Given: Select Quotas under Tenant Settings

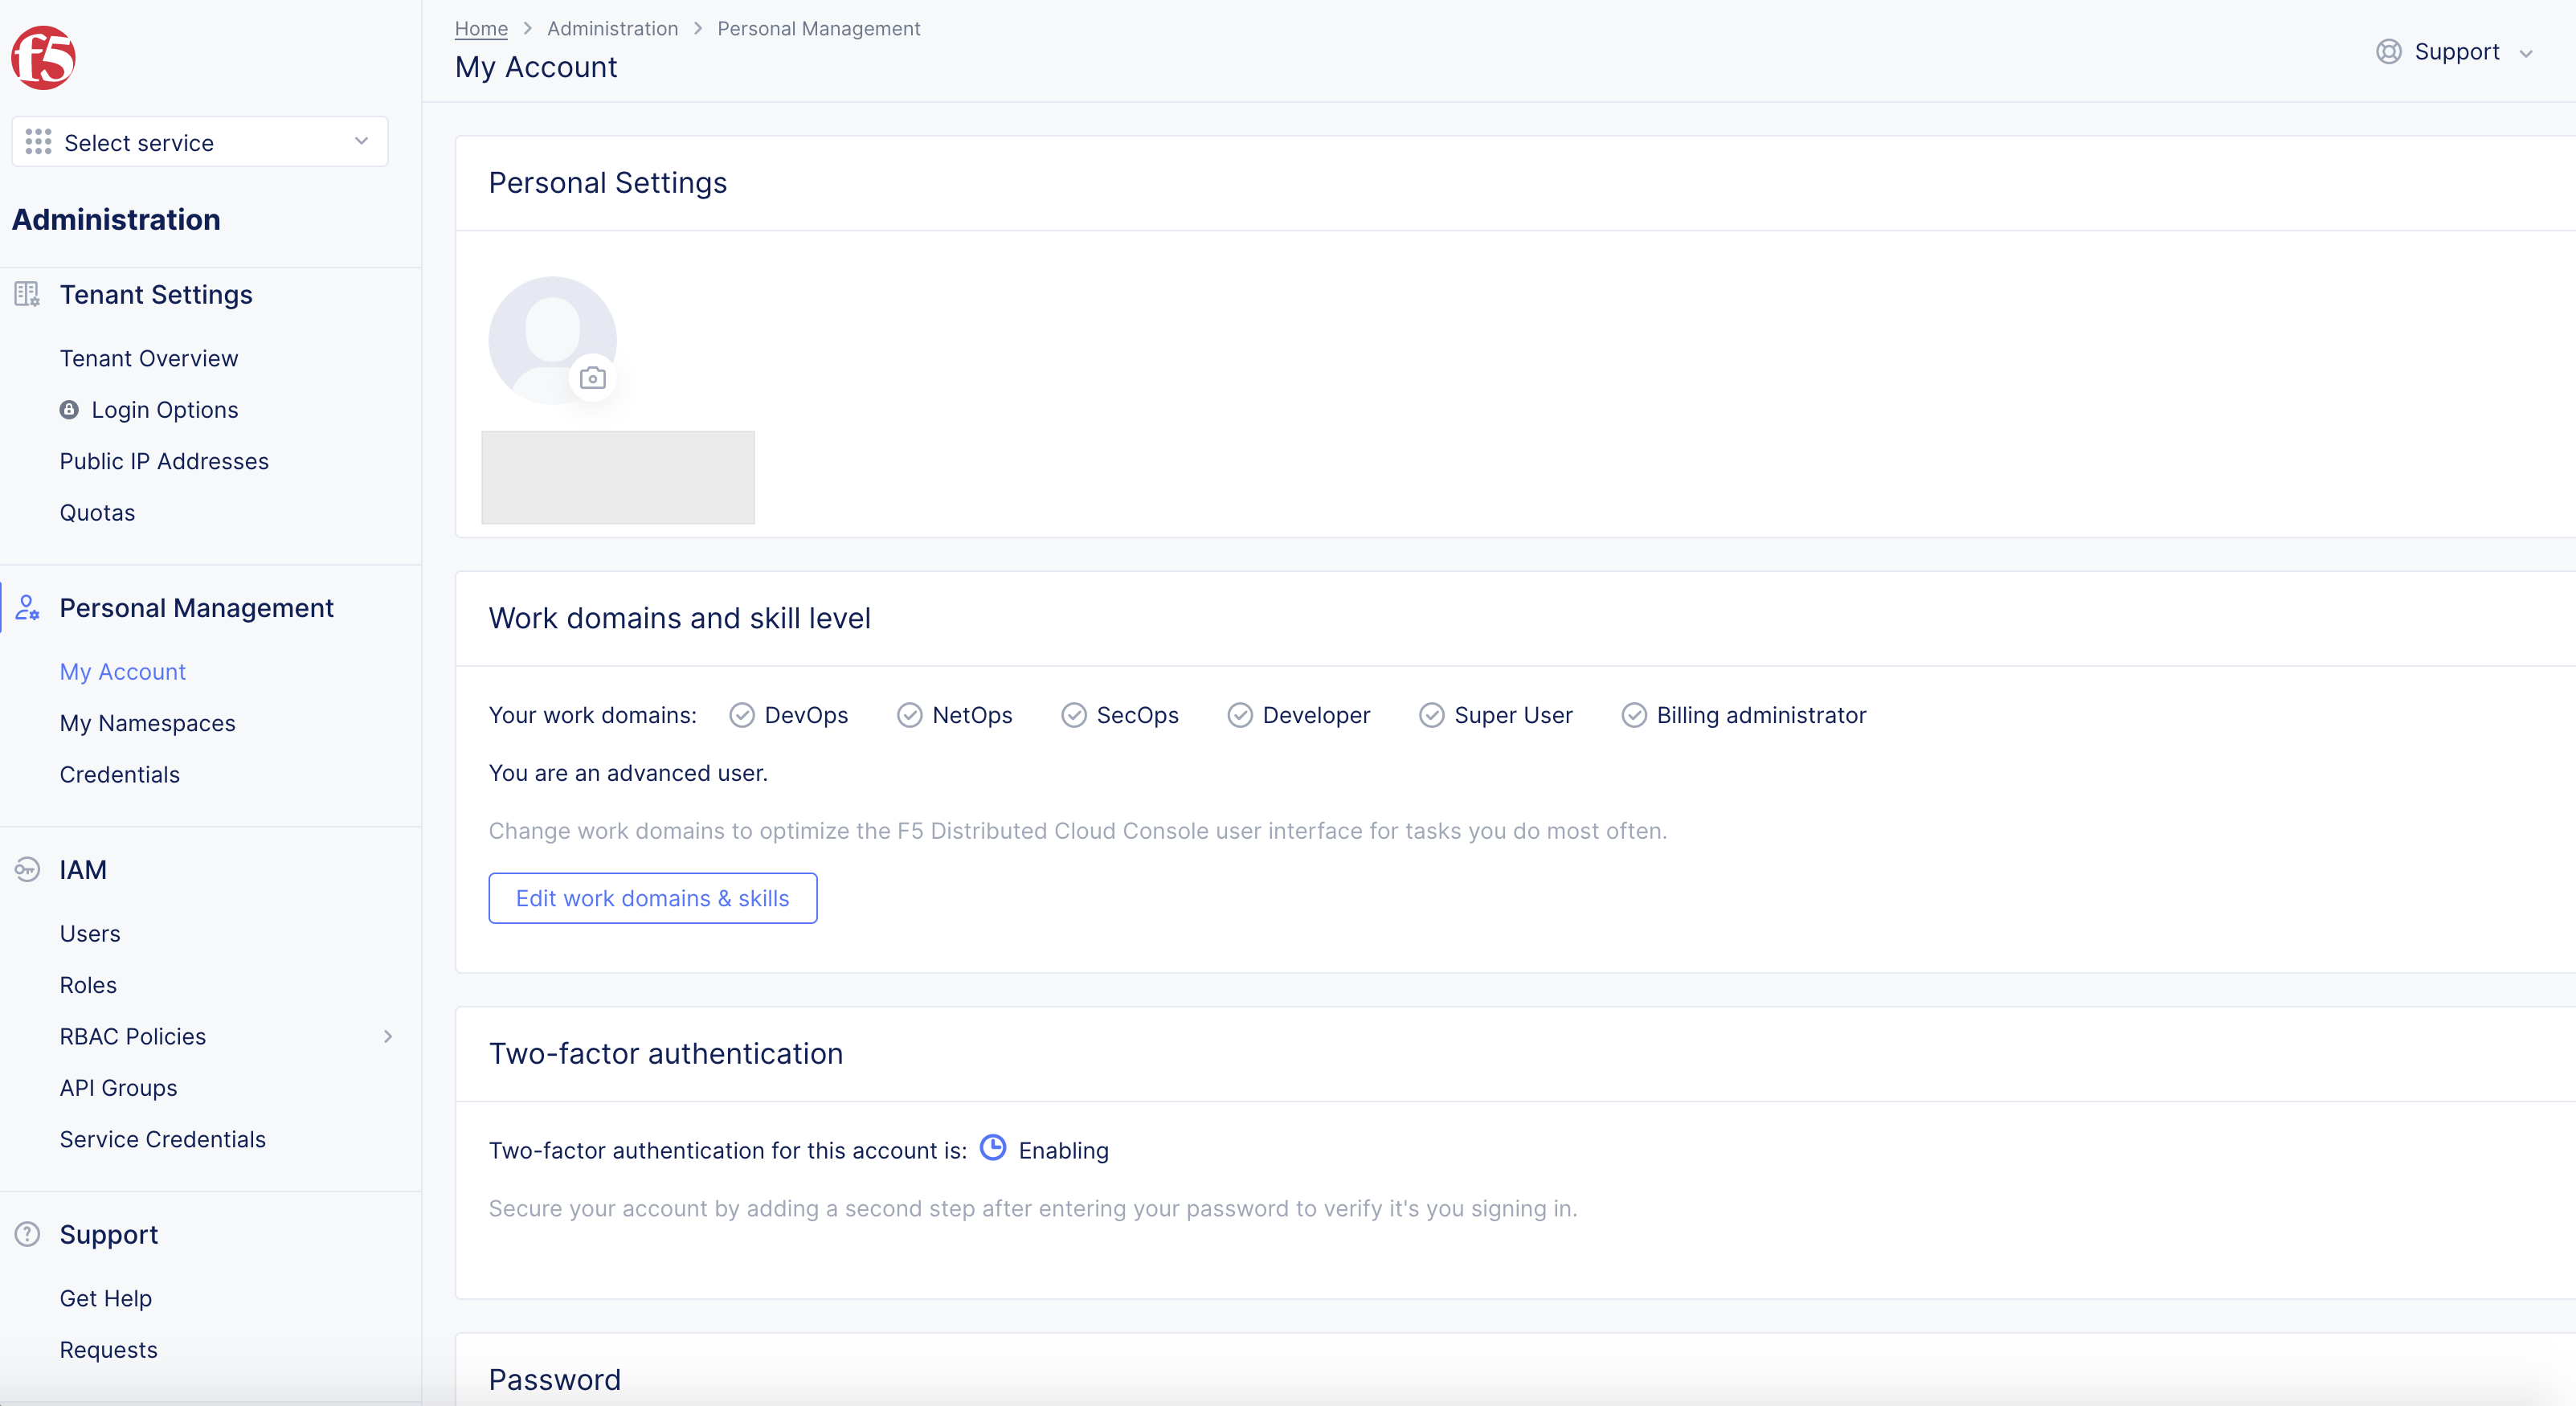Looking at the screenshot, I should tap(97, 512).
